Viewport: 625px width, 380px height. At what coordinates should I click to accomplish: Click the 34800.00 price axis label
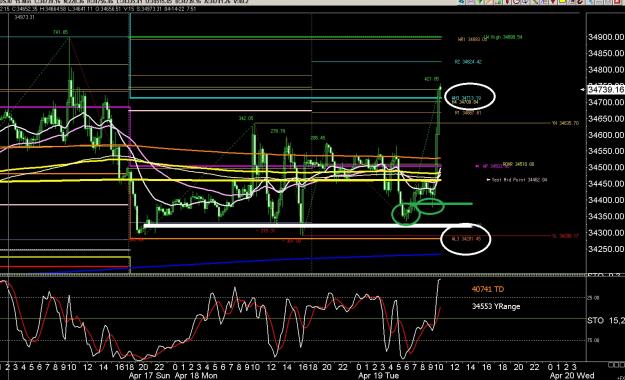click(x=606, y=70)
